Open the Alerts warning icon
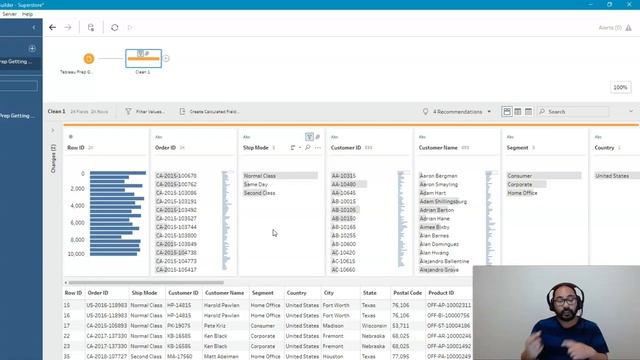The image size is (640, 360). (x=629, y=27)
